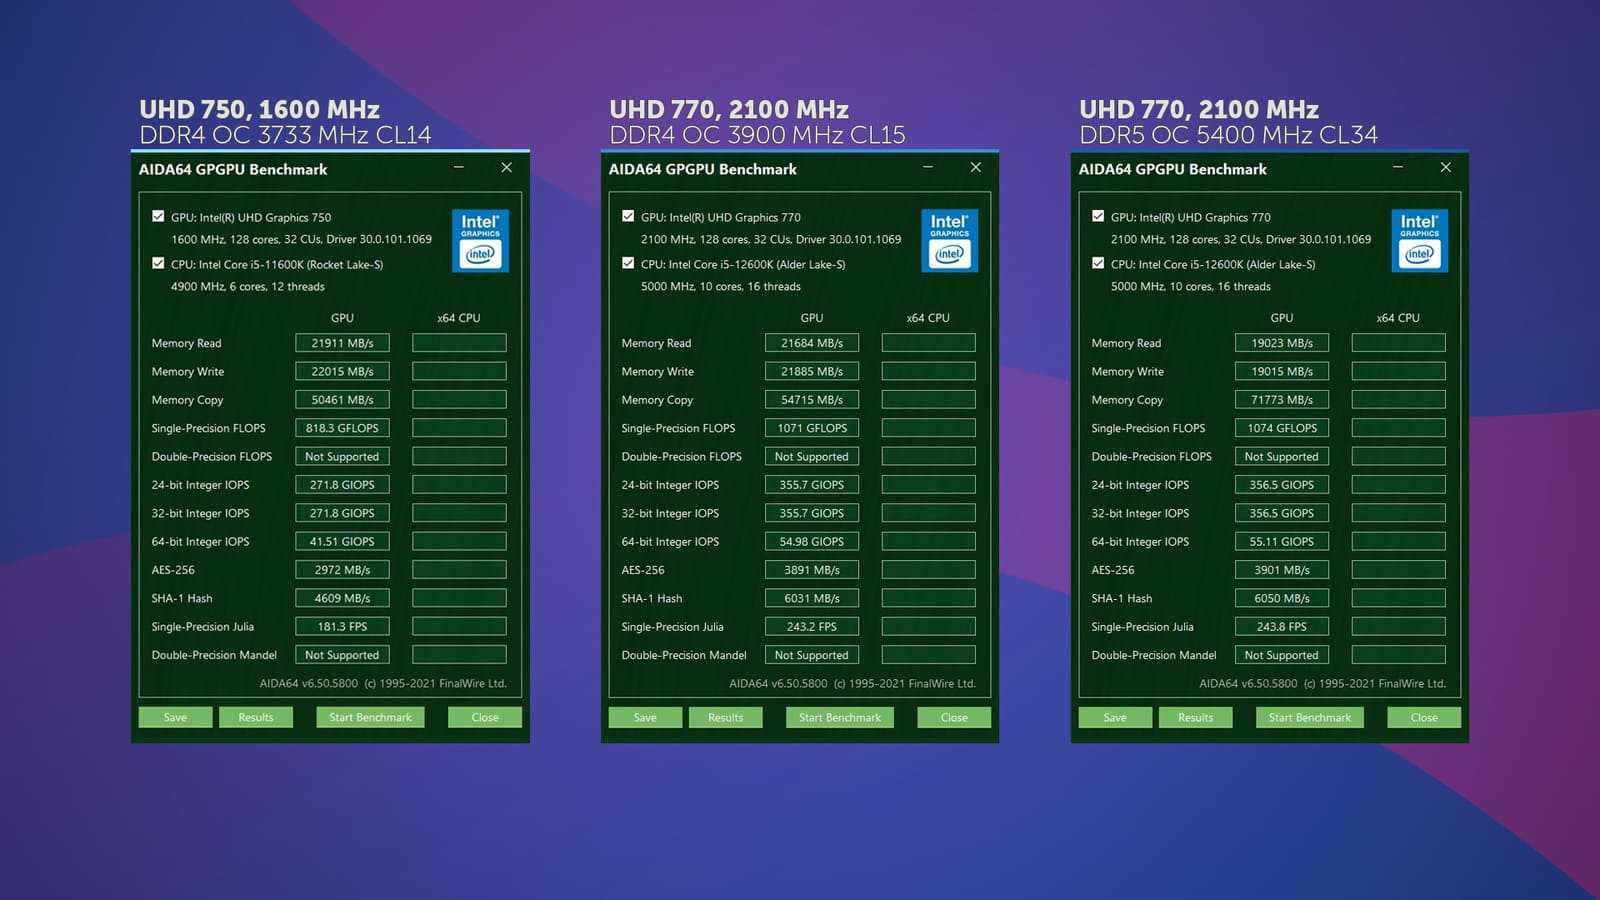Screen dimensions: 1600x900
Task: Click Intel Graphics logo in DDR5 UHD 770 window
Action: (x=1419, y=241)
